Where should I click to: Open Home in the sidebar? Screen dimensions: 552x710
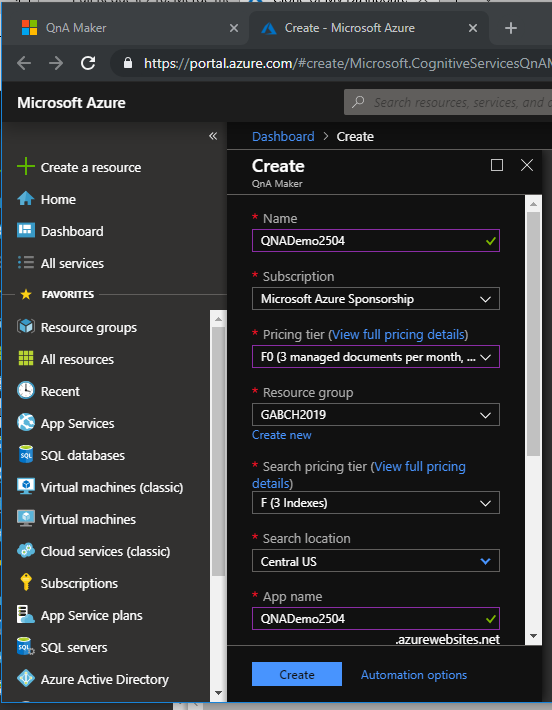(x=58, y=199)
